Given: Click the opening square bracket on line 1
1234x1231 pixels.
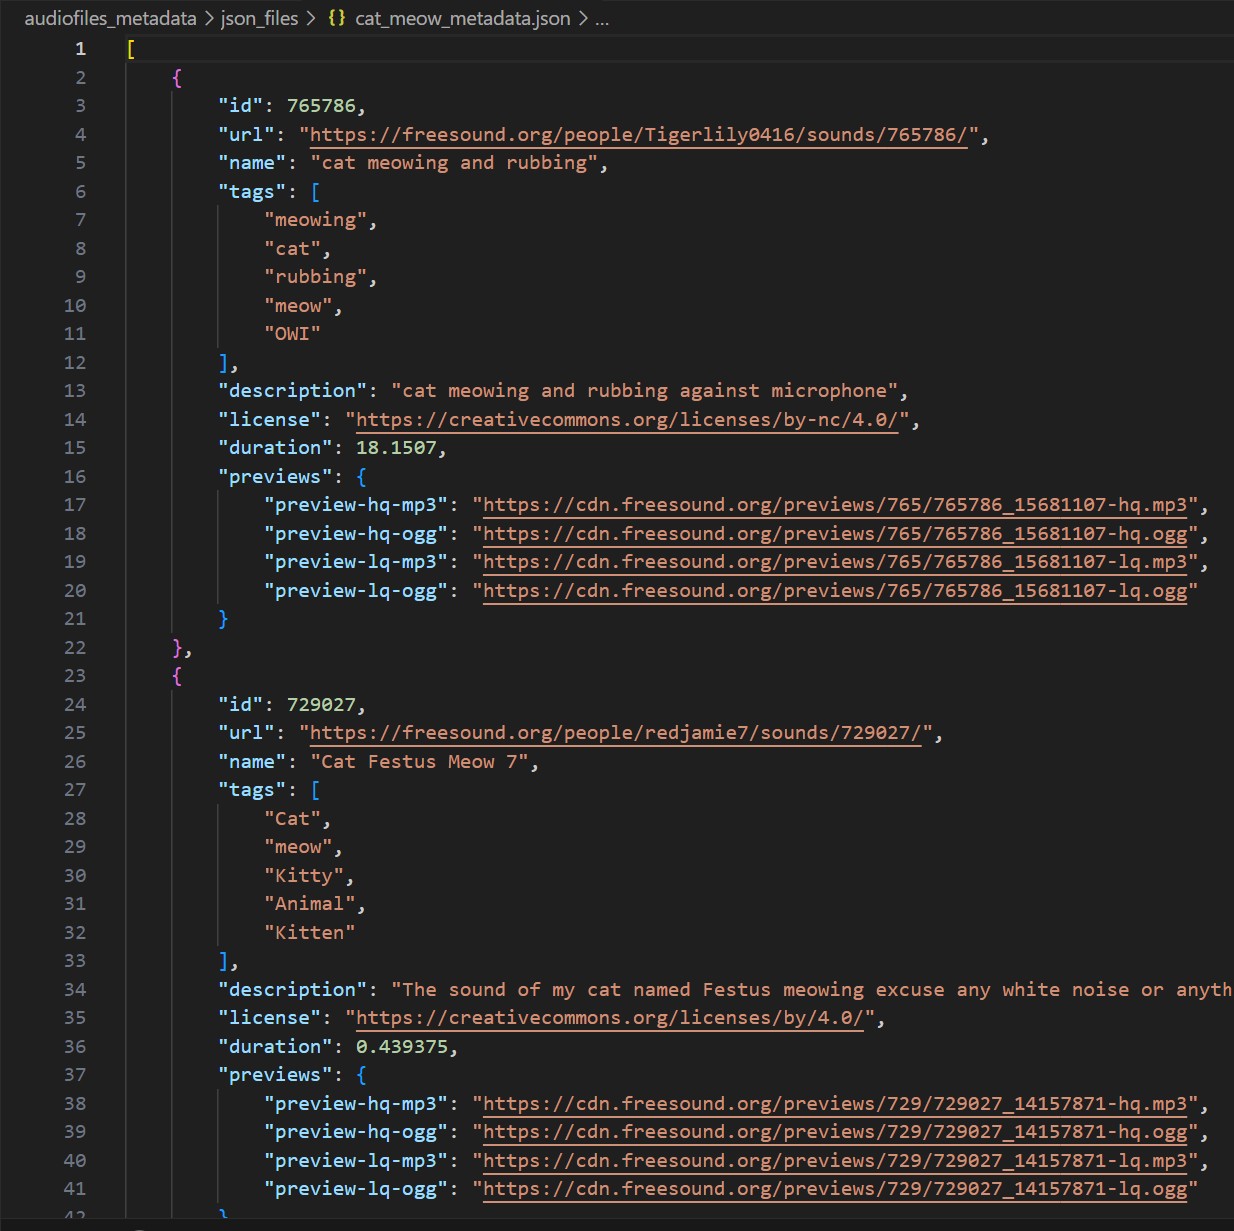Looking at the screenshot, I should pyautogui.click(x=131, y=49).
